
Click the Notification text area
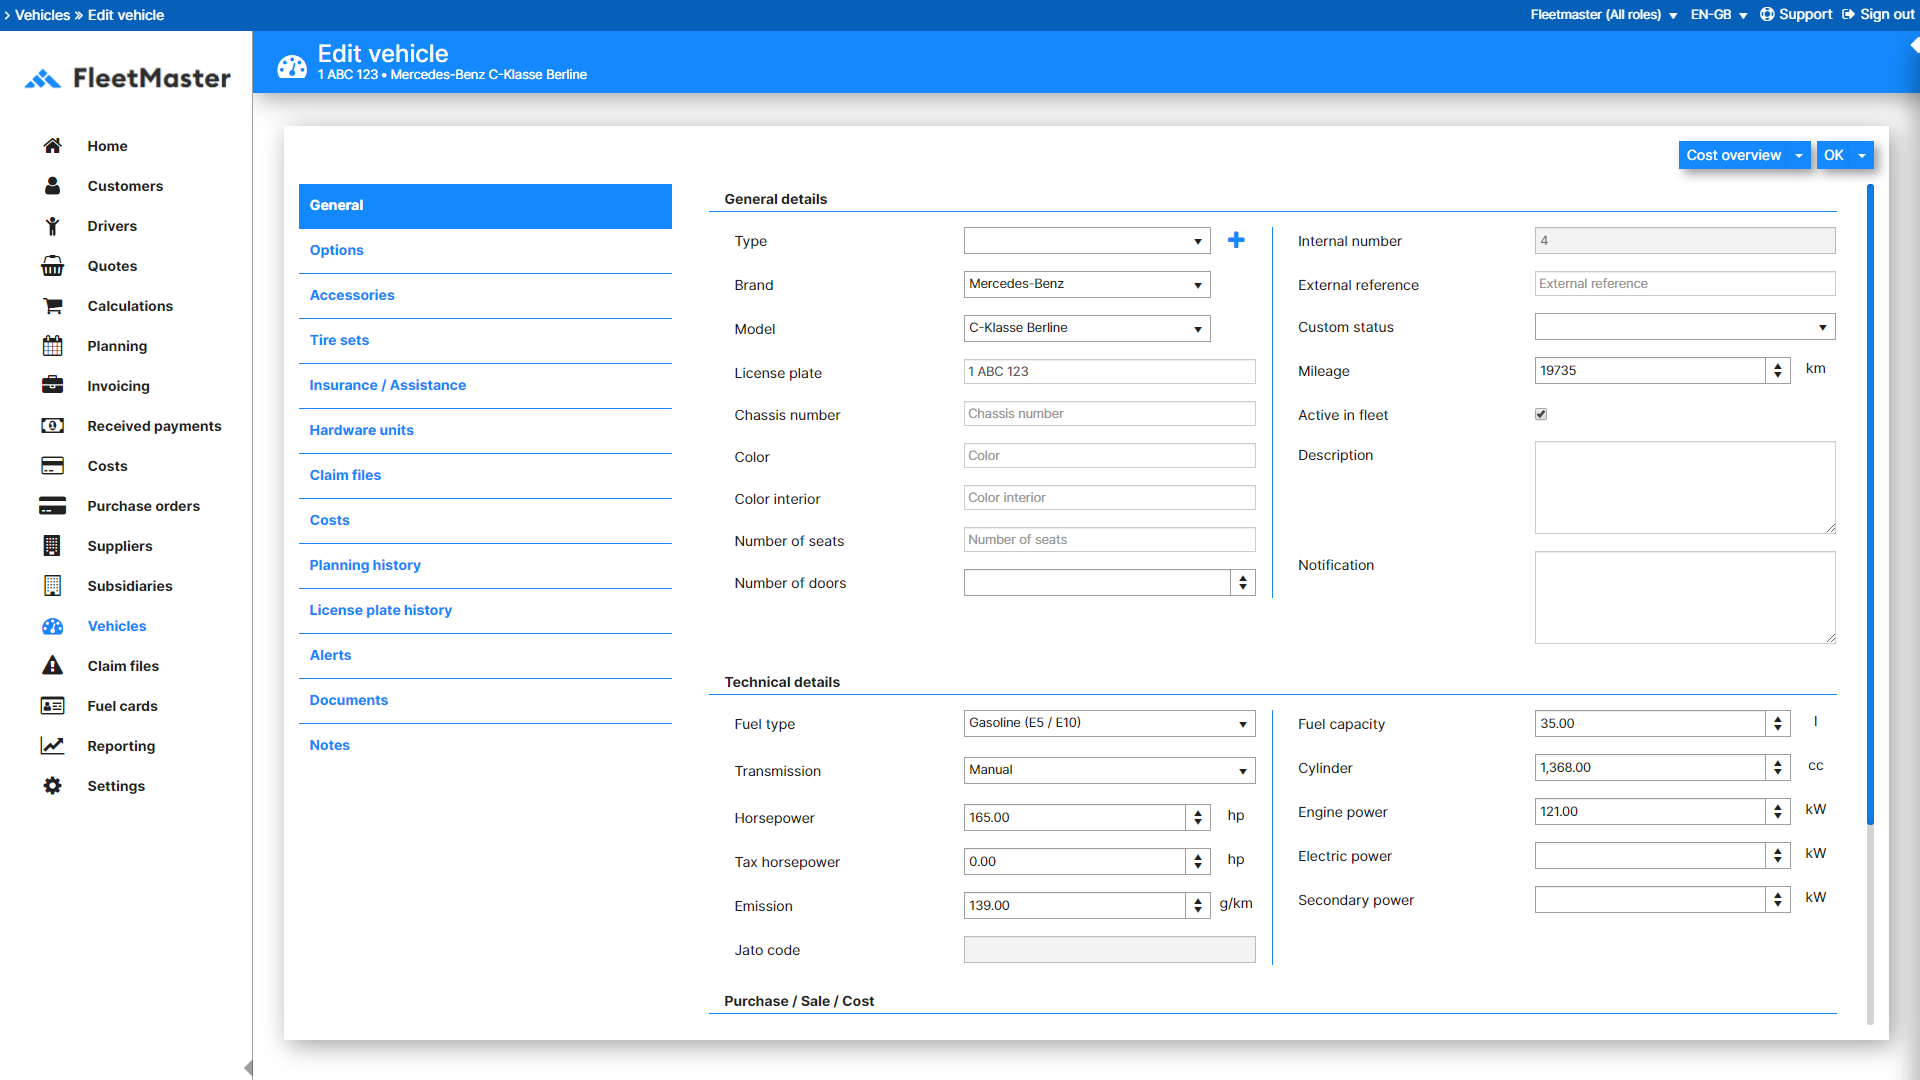[x=1685, y=598]
